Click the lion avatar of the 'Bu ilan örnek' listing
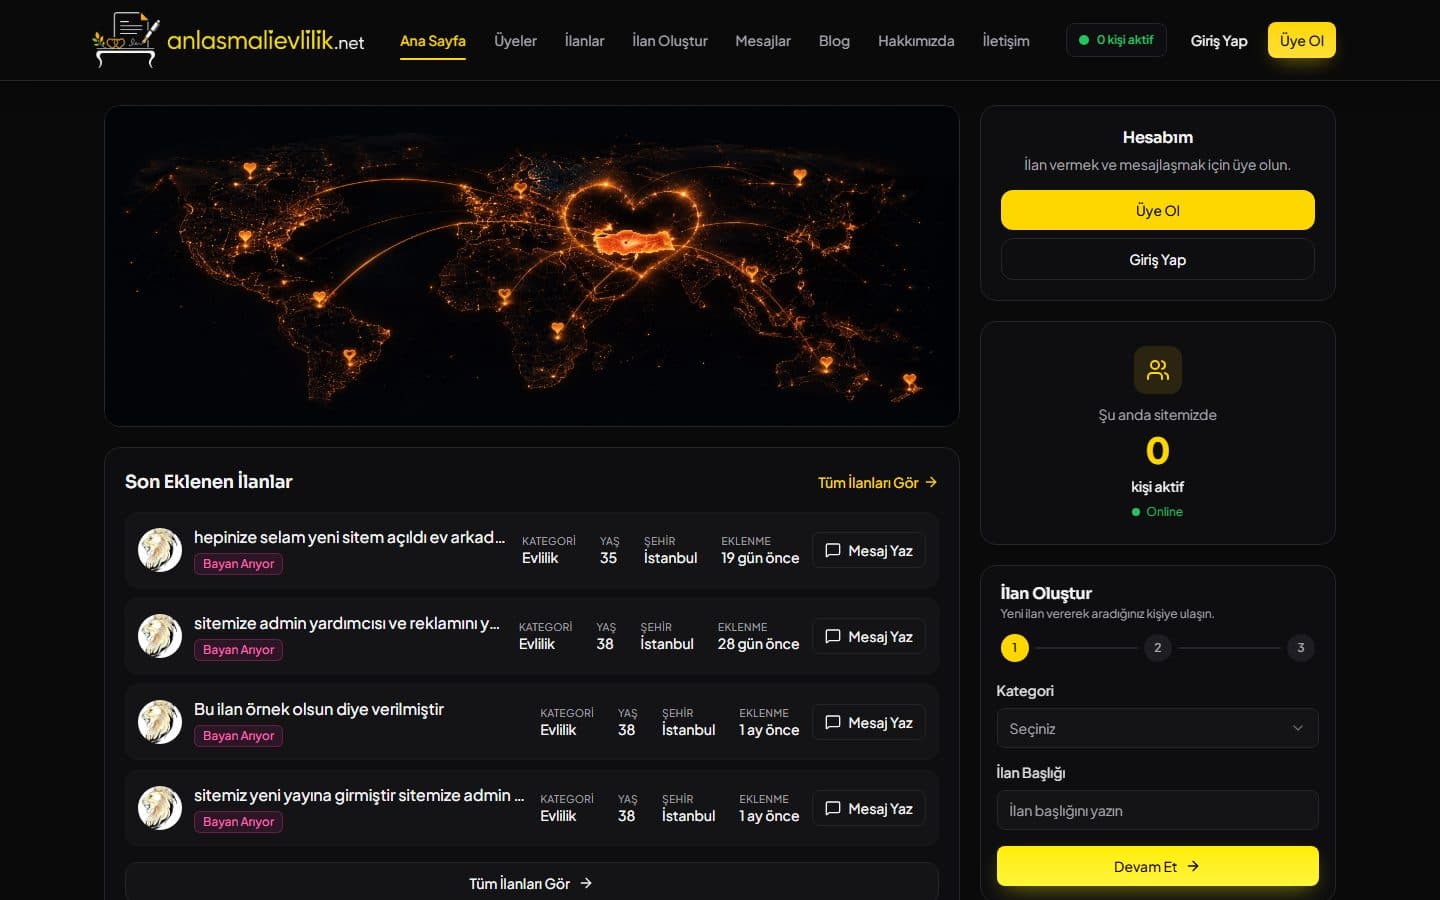Screen dimensions: 1440x900 coord(160,722)
